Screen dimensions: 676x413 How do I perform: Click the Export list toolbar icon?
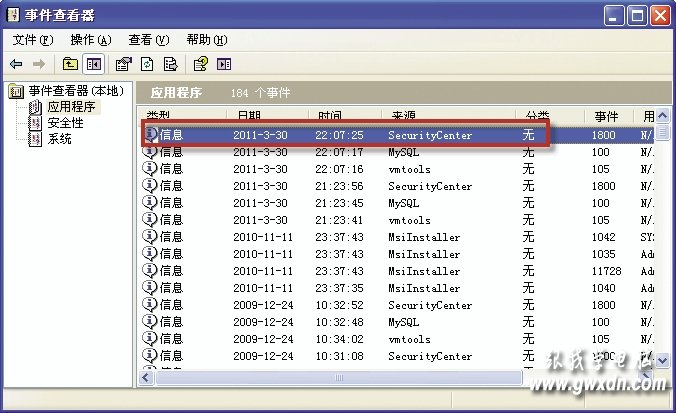tap(170, 65)
